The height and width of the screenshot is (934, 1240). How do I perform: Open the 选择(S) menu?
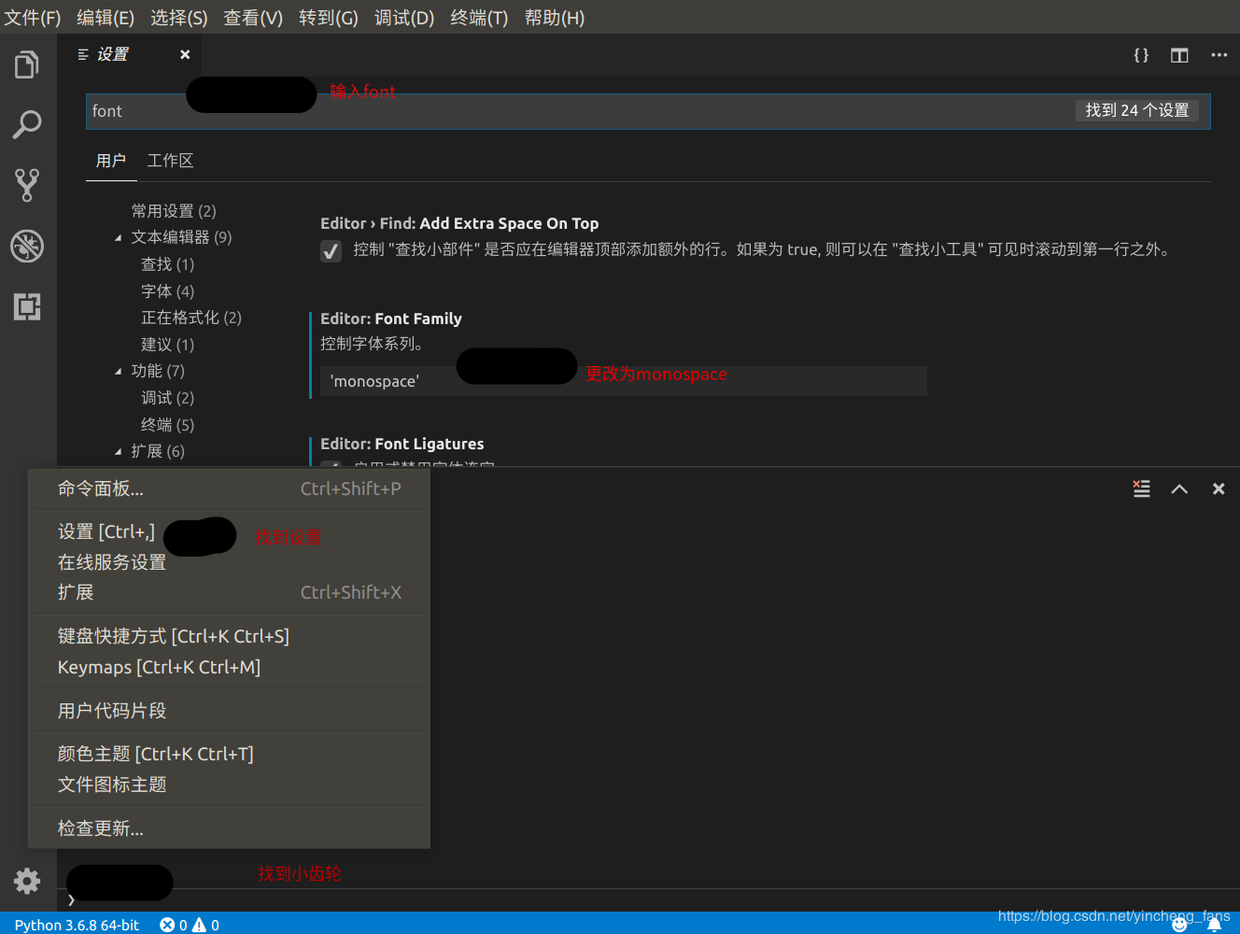tap(179, 17)
